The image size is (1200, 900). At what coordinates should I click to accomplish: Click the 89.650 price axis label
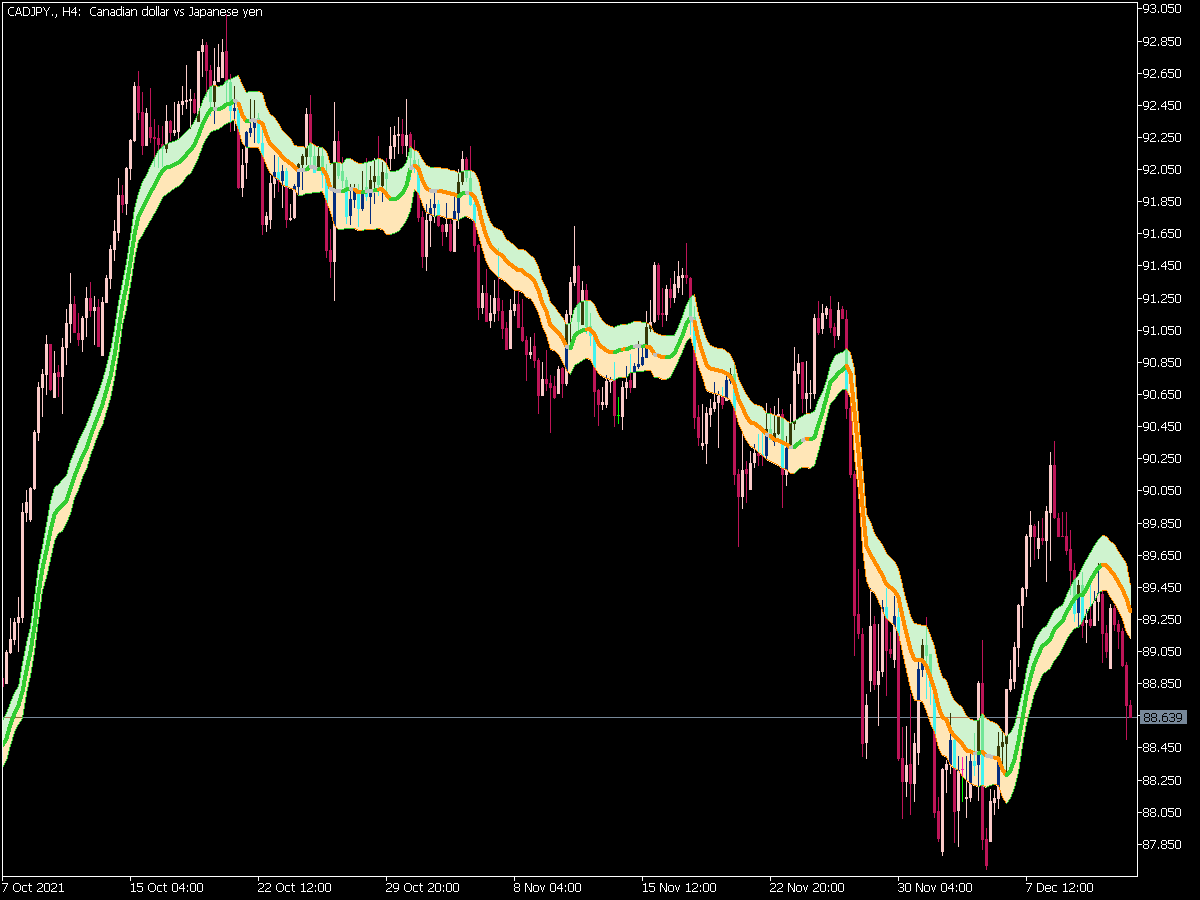(1163, 555)
